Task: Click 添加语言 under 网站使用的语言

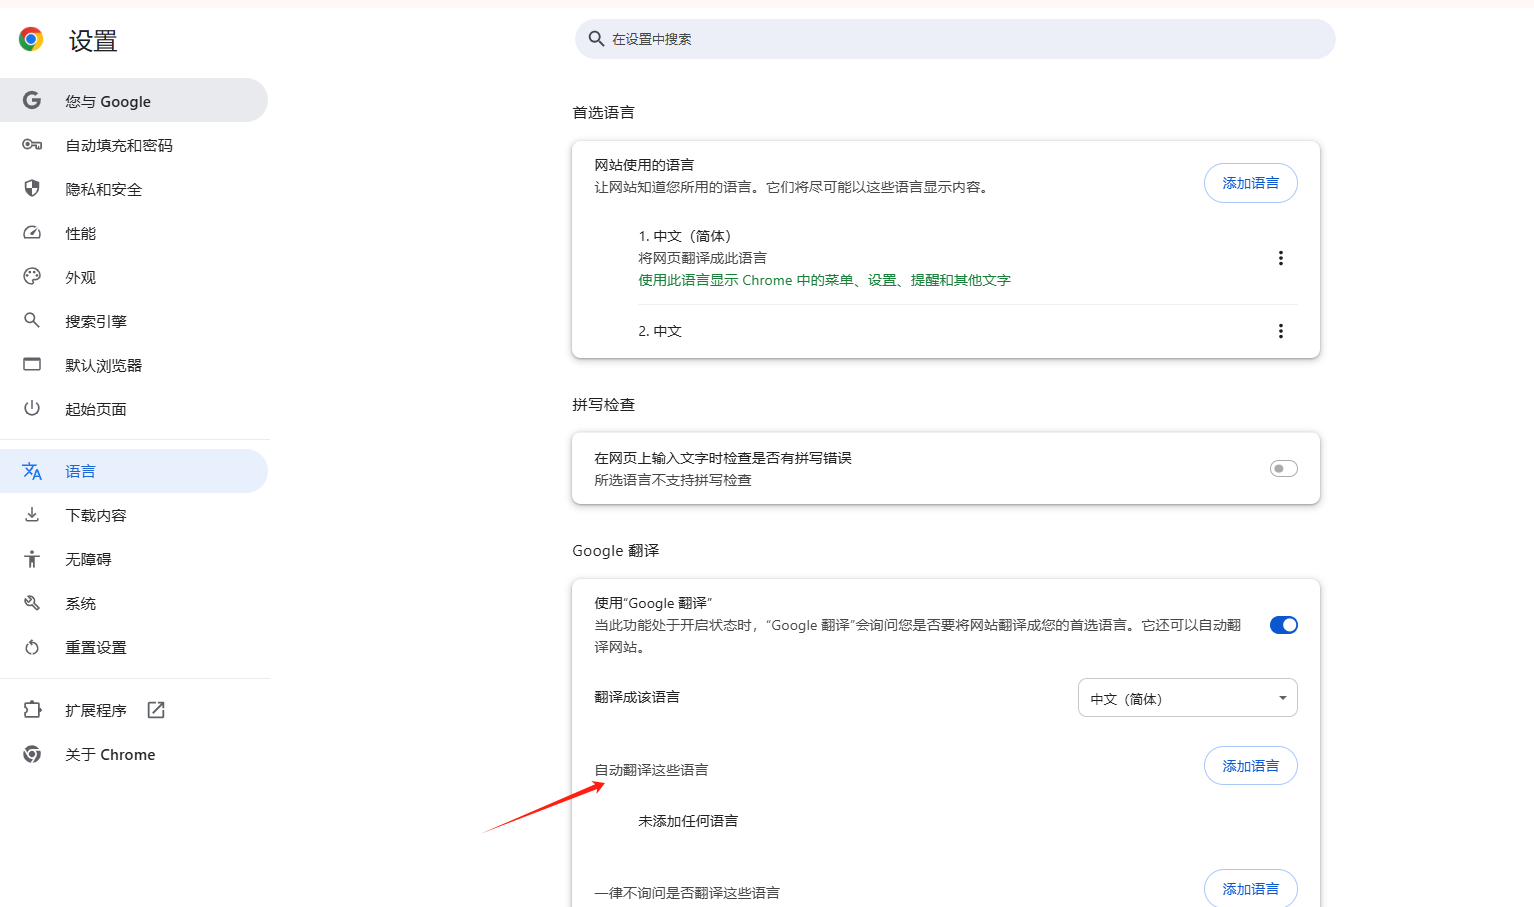Action: tap(1250, 183)
